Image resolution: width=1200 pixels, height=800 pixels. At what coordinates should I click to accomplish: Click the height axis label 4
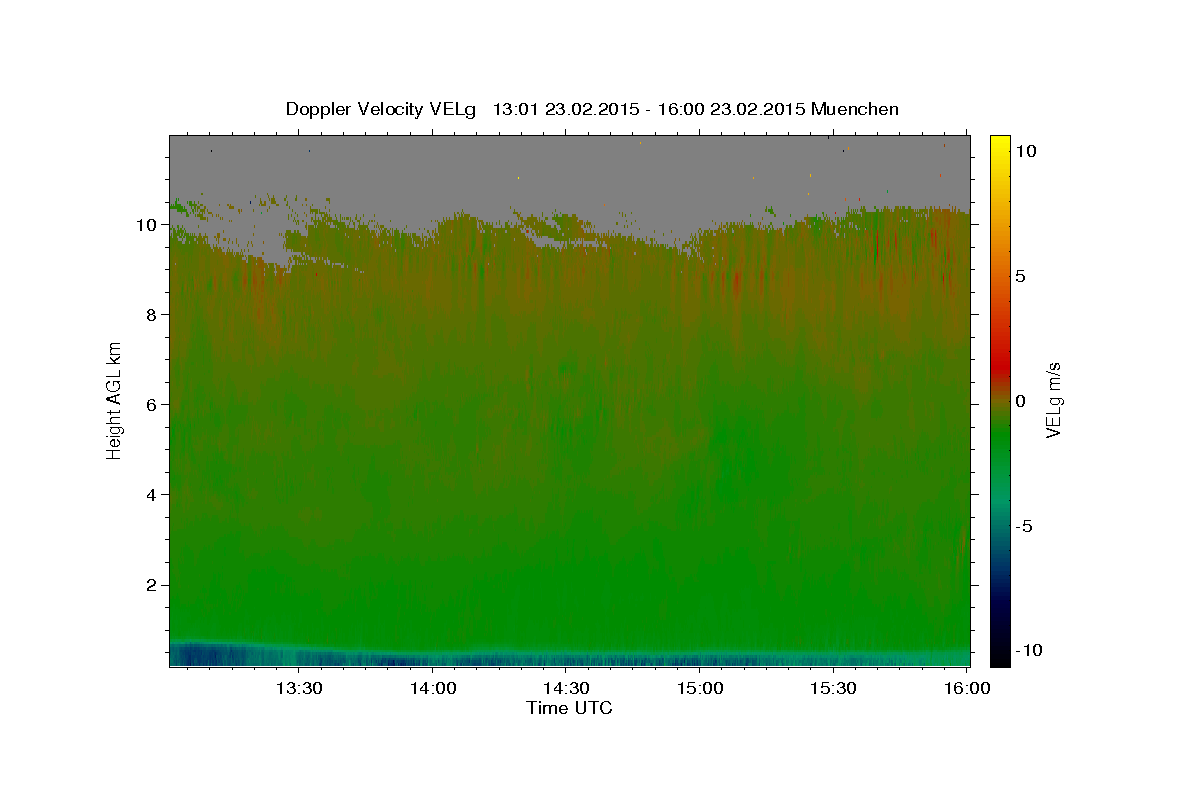(x=153, y=495)
